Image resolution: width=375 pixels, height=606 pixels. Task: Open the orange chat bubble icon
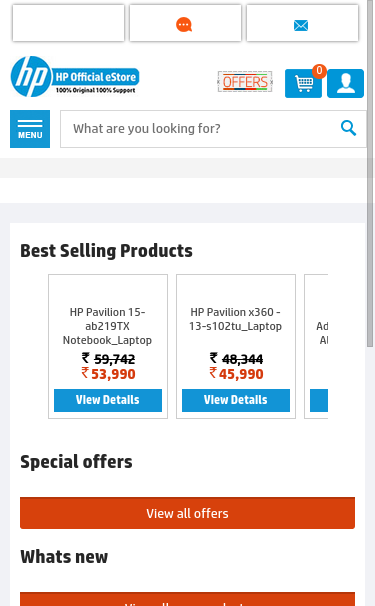pyautogui.click(x=184, y=25)
